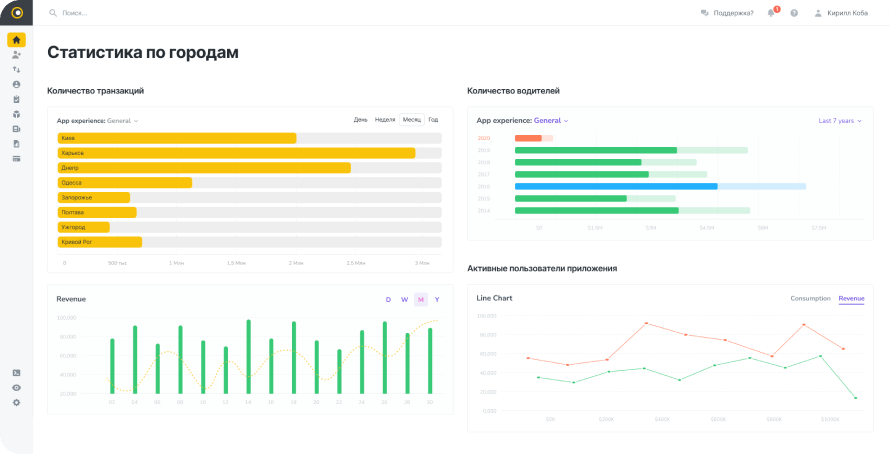Open the home dashboard in sidebar

click(x=16, y=40)
